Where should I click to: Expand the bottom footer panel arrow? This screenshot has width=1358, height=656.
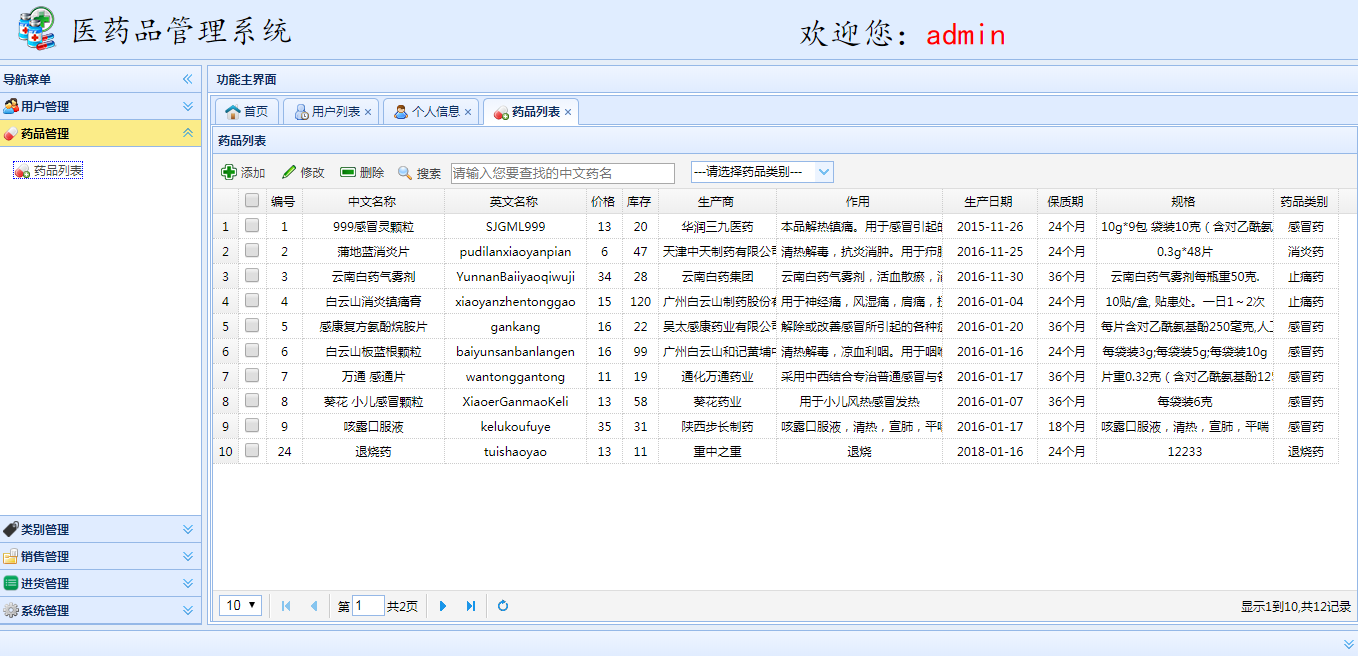(1349, 644)
